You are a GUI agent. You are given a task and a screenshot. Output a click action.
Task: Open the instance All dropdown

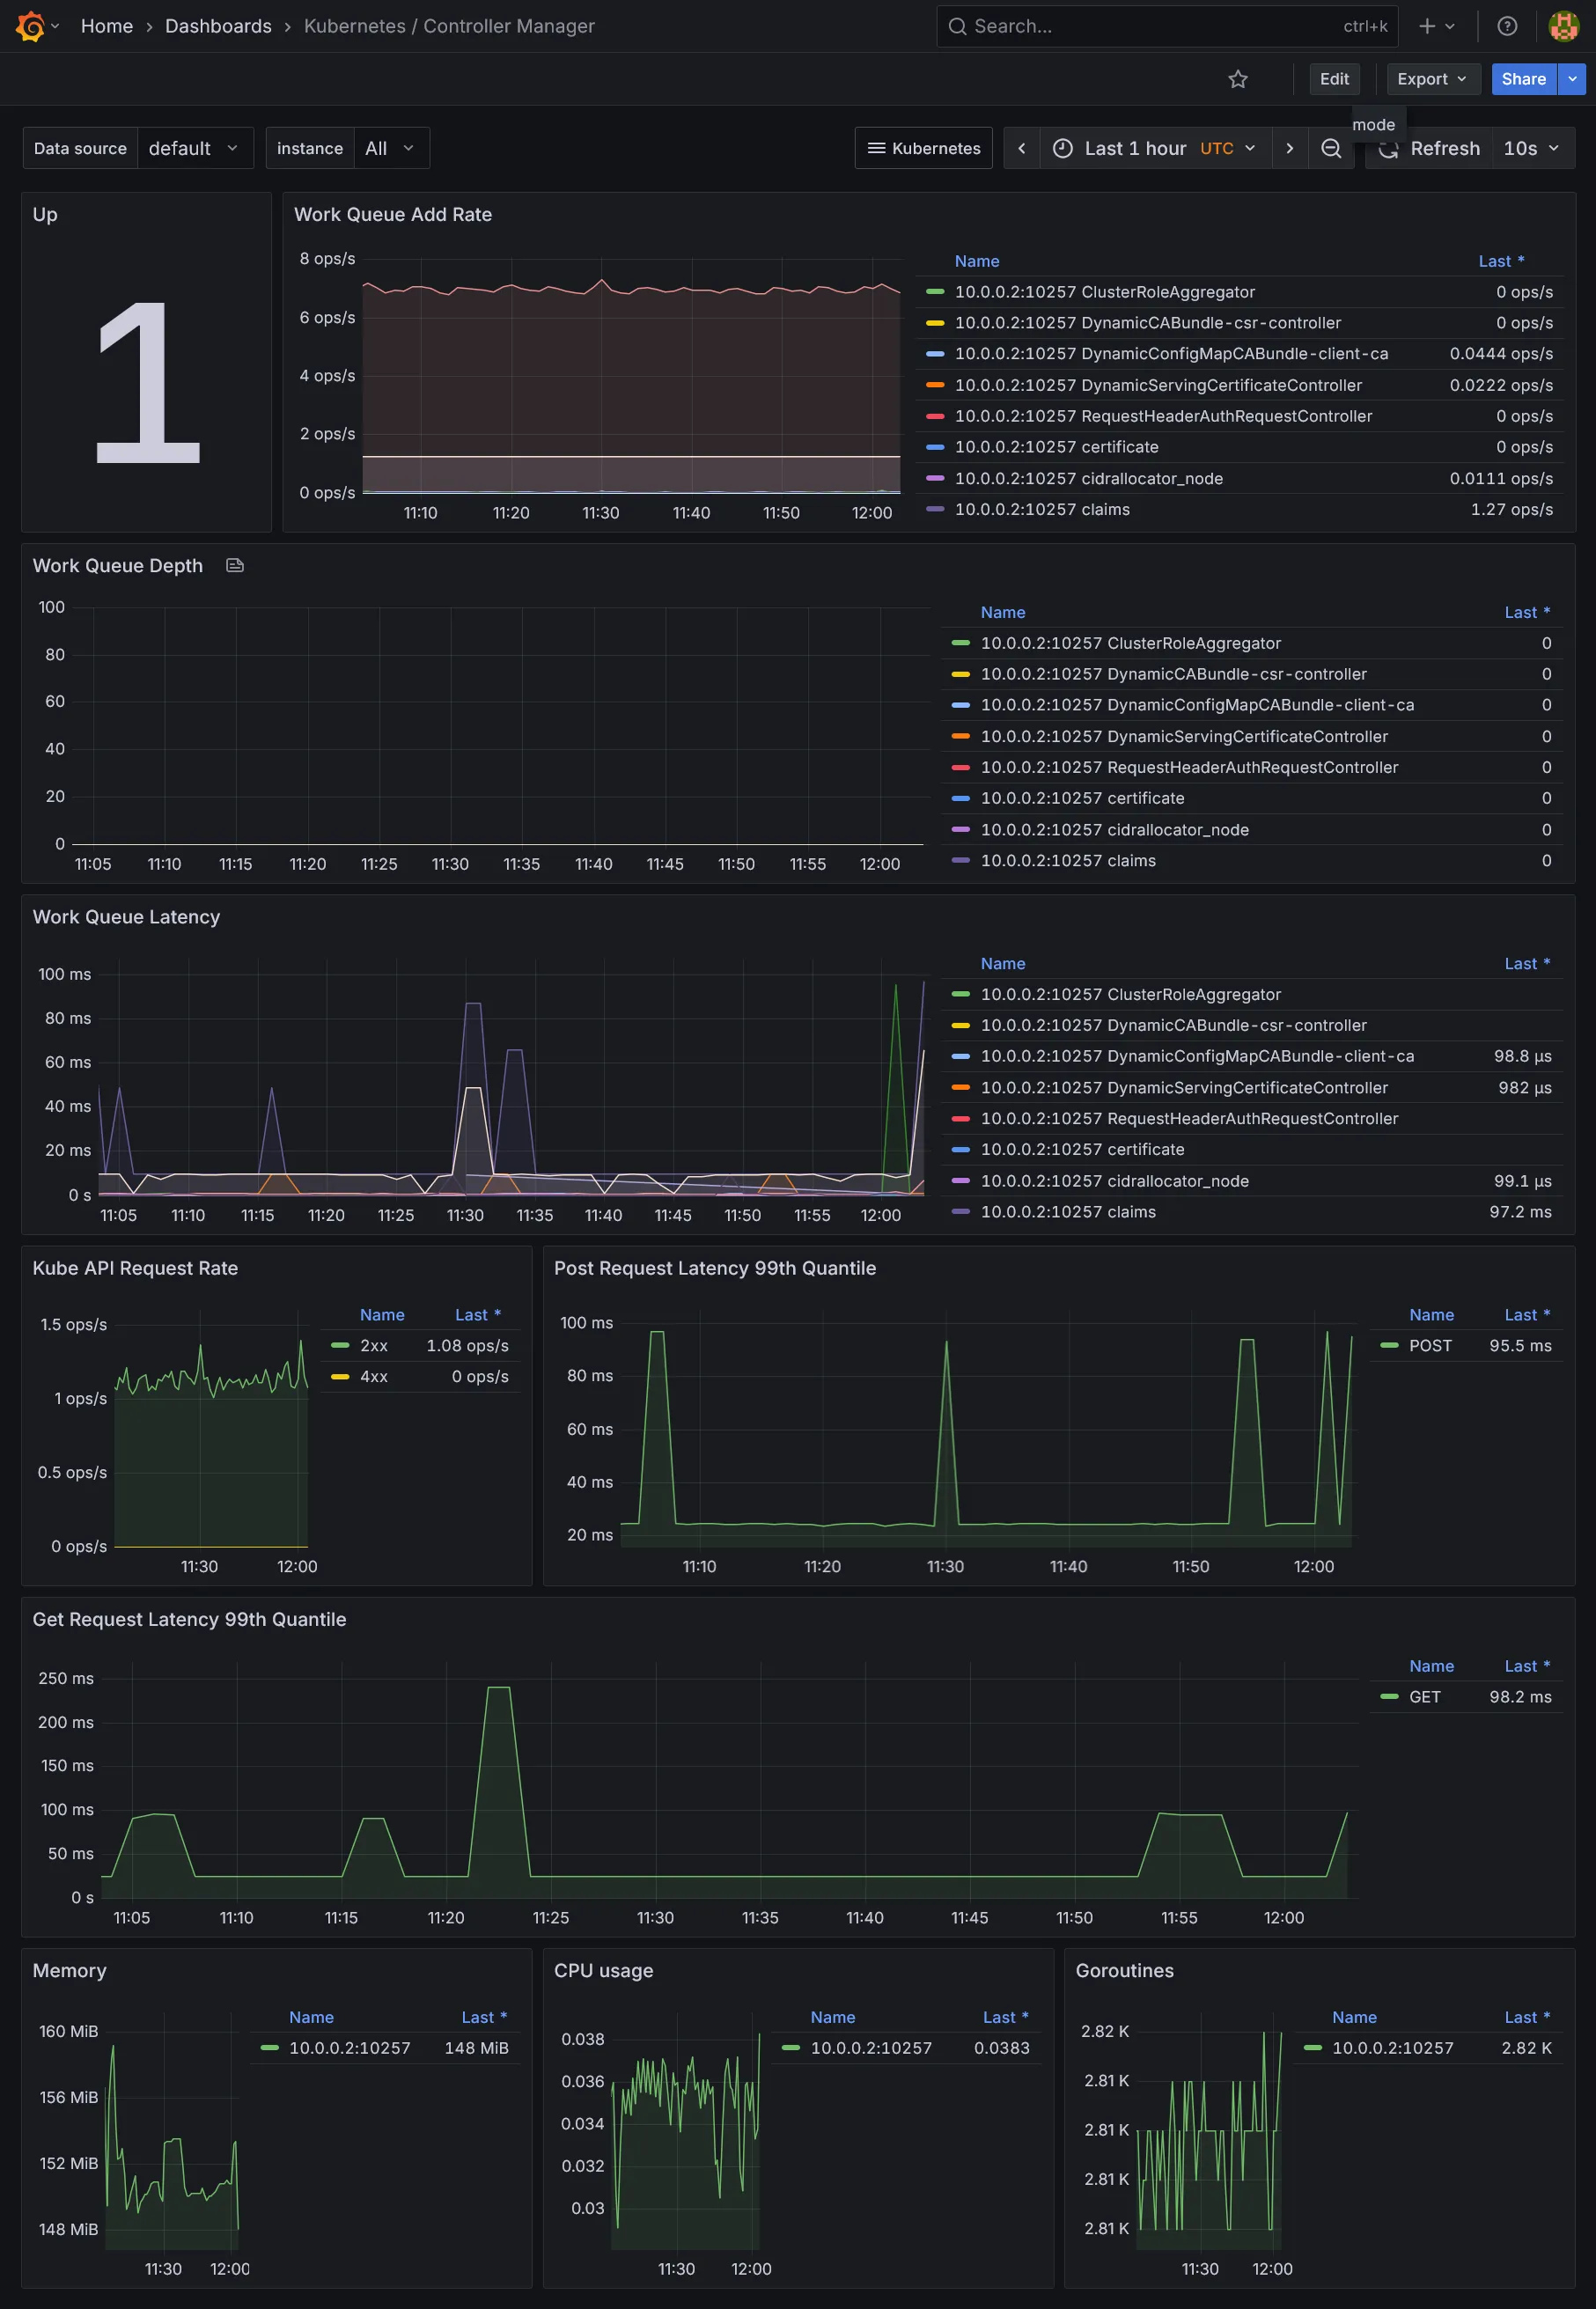390,148
